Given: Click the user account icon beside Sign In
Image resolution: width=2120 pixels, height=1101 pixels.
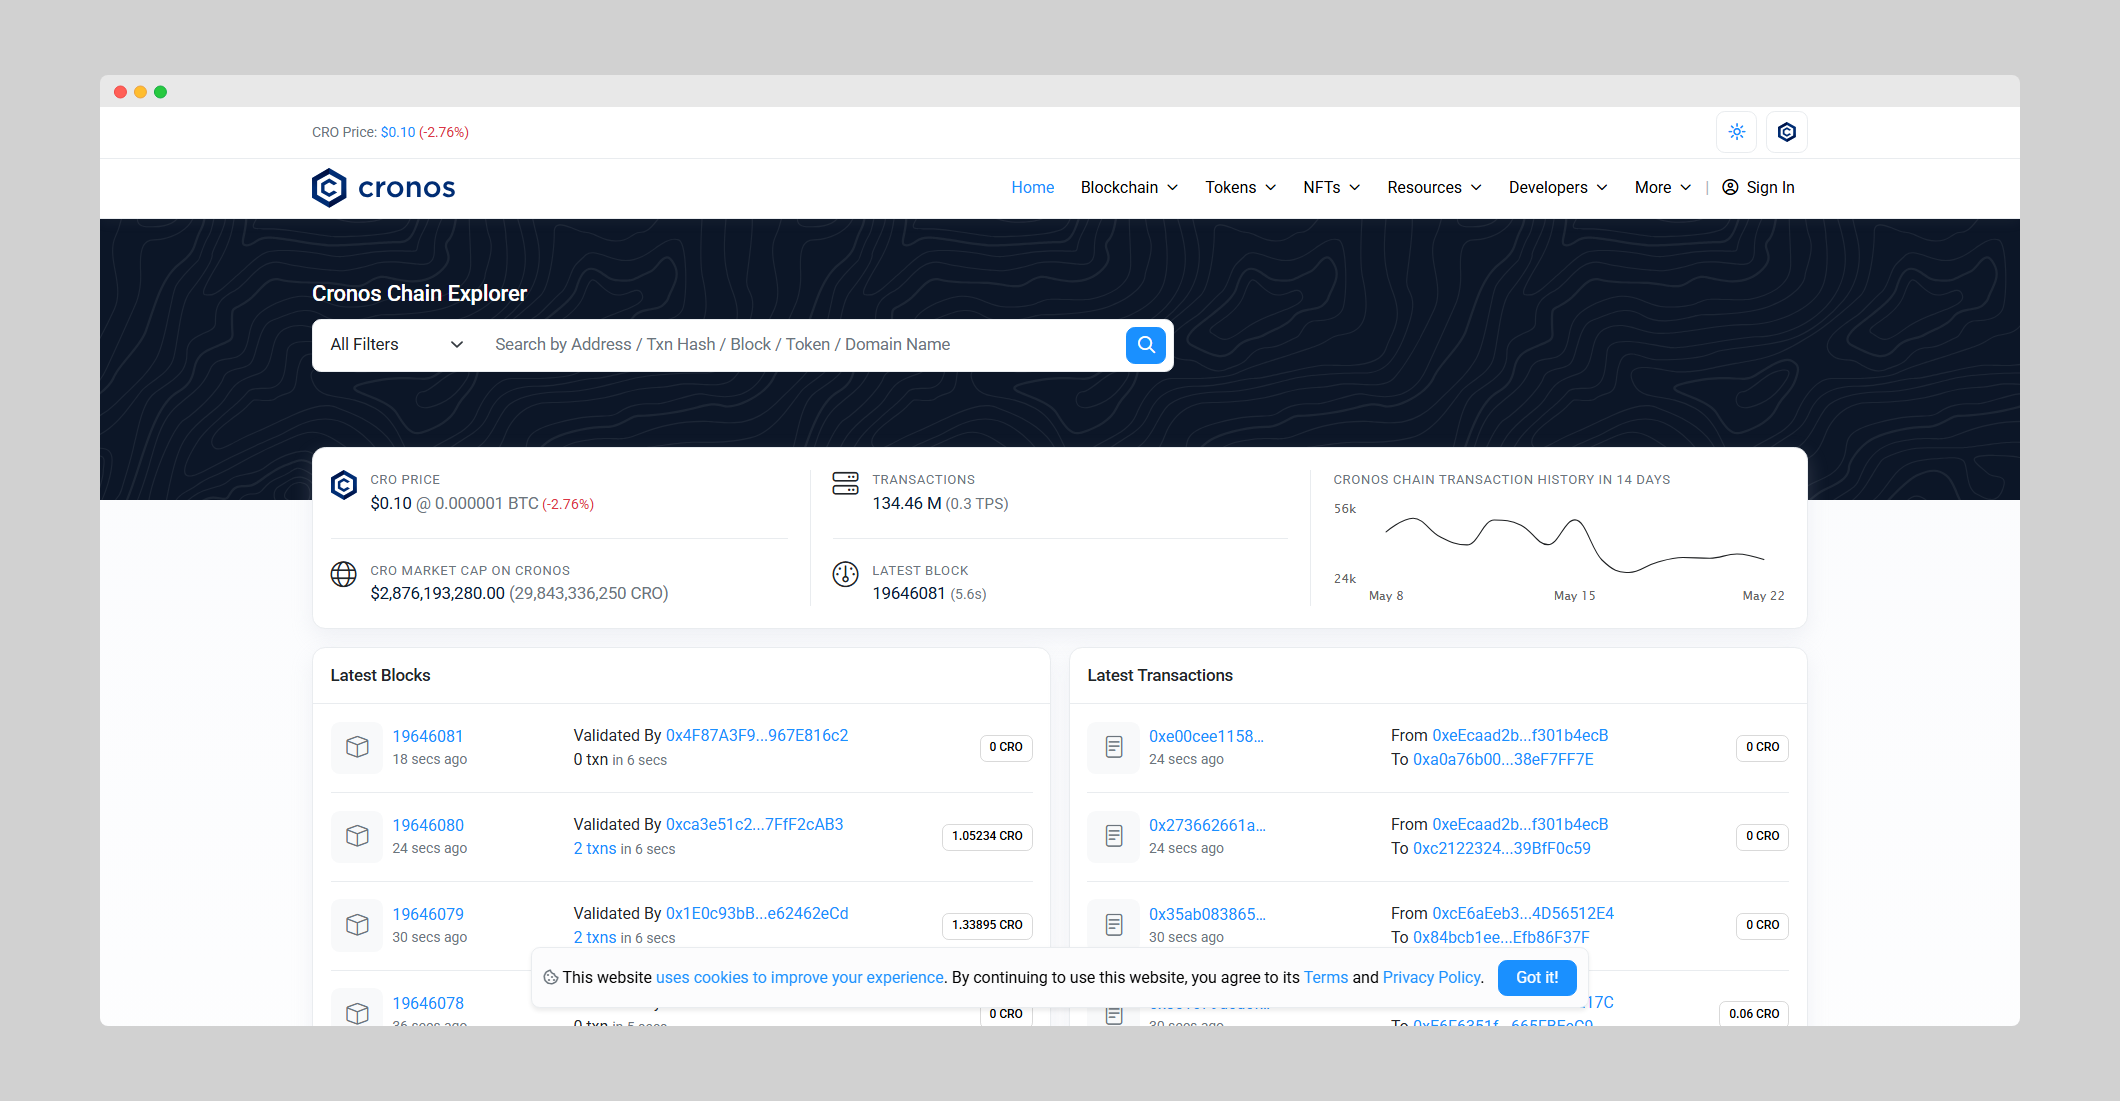Looking at the screenshot, I should click(1730, 188).
